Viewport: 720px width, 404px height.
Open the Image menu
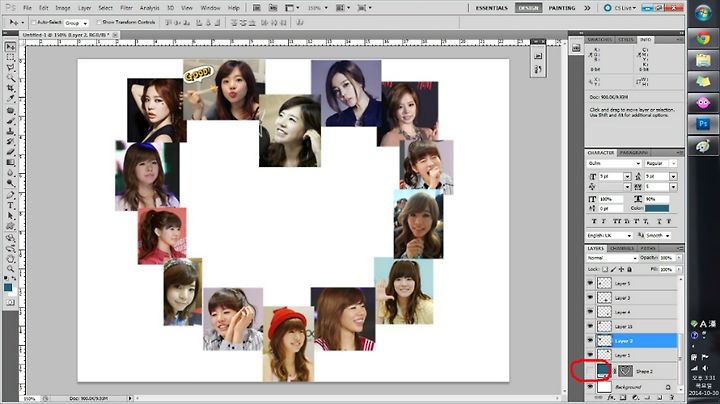pyautogui.click(x=63, y=8)
